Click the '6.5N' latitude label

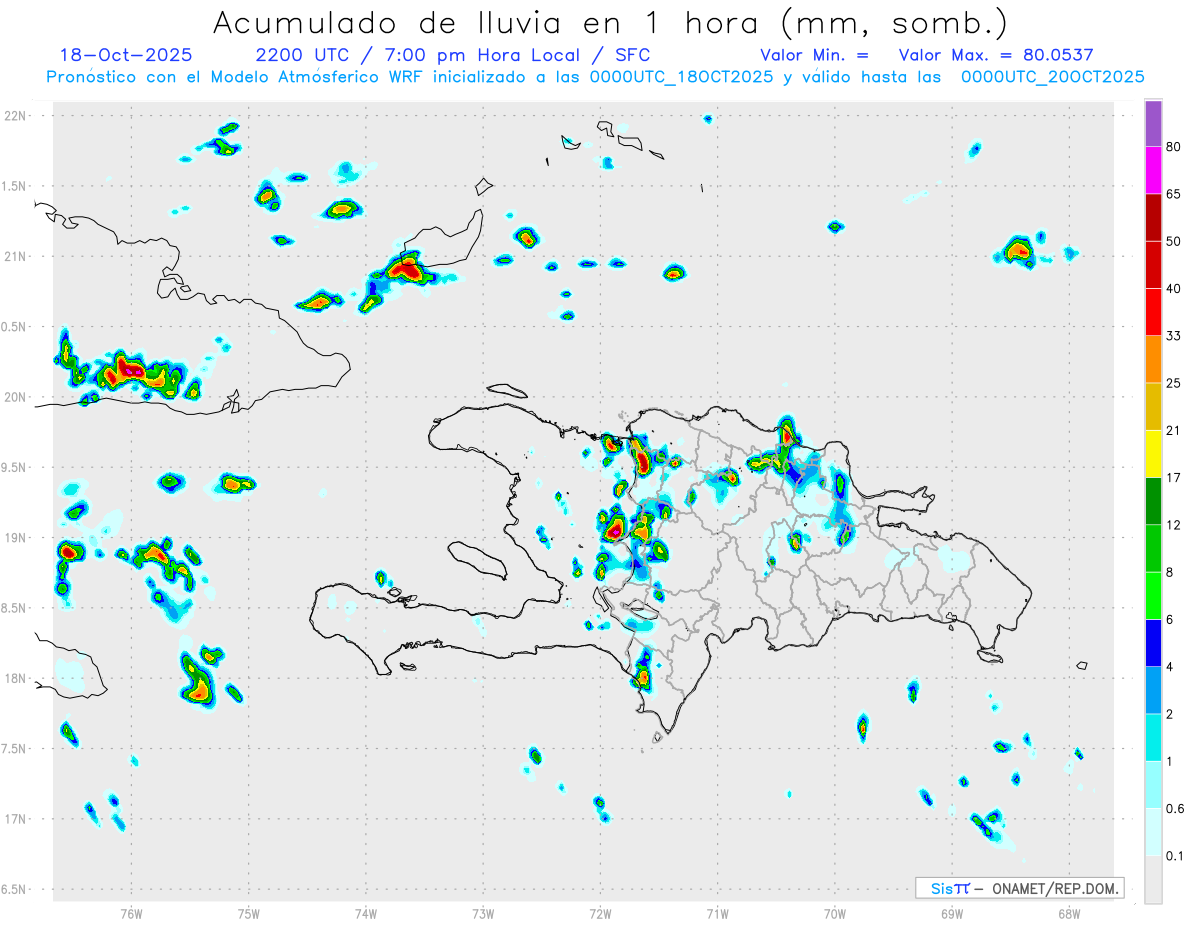click(14, 889)
